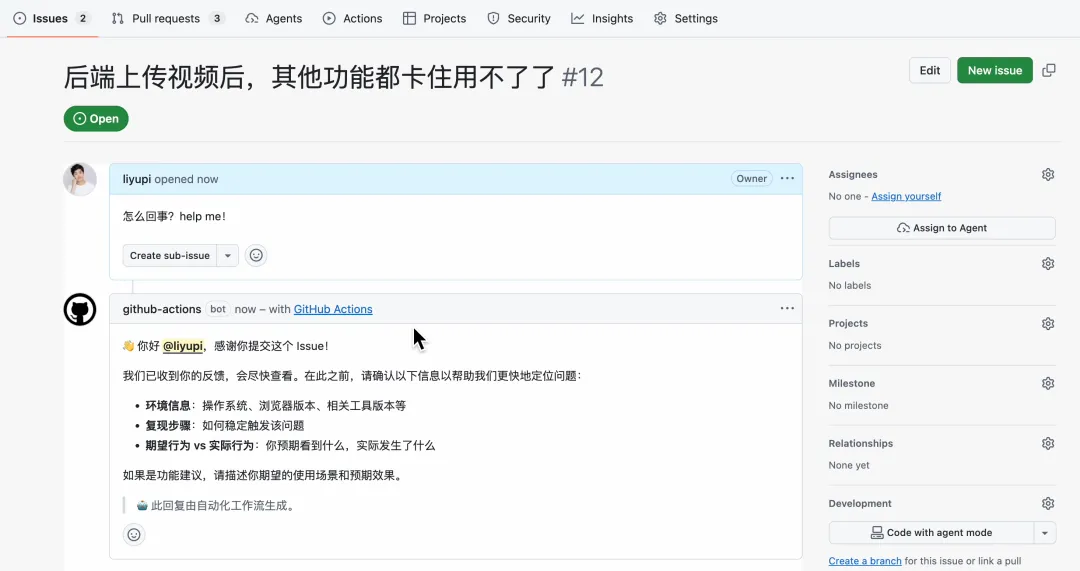Click the Relationships heading
Screen dimensions: 1080x571
point(860,443)
